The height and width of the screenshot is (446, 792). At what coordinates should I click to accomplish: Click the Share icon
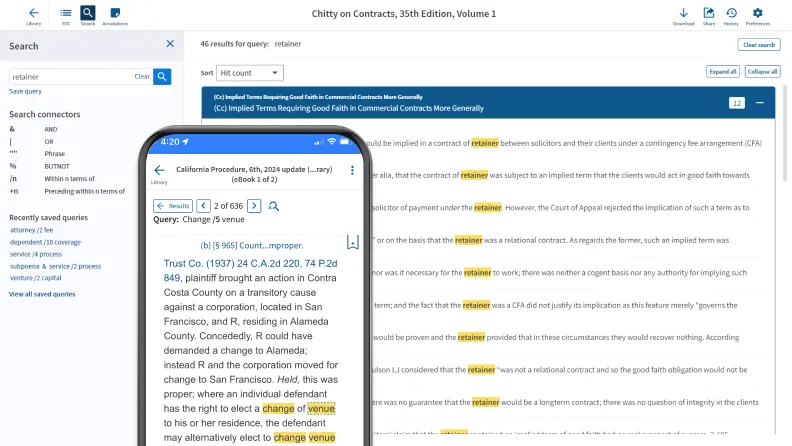pos(709,14)
